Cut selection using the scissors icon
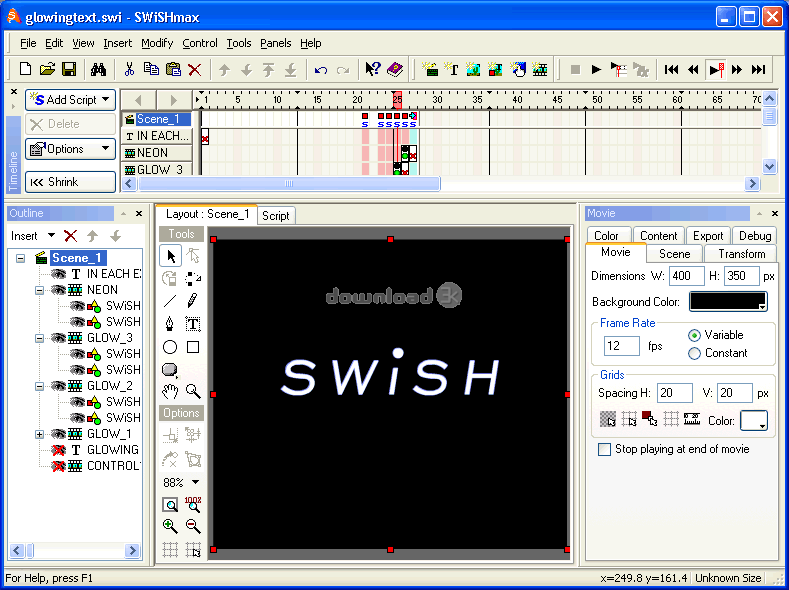789x590 pixels. [129, 69]
